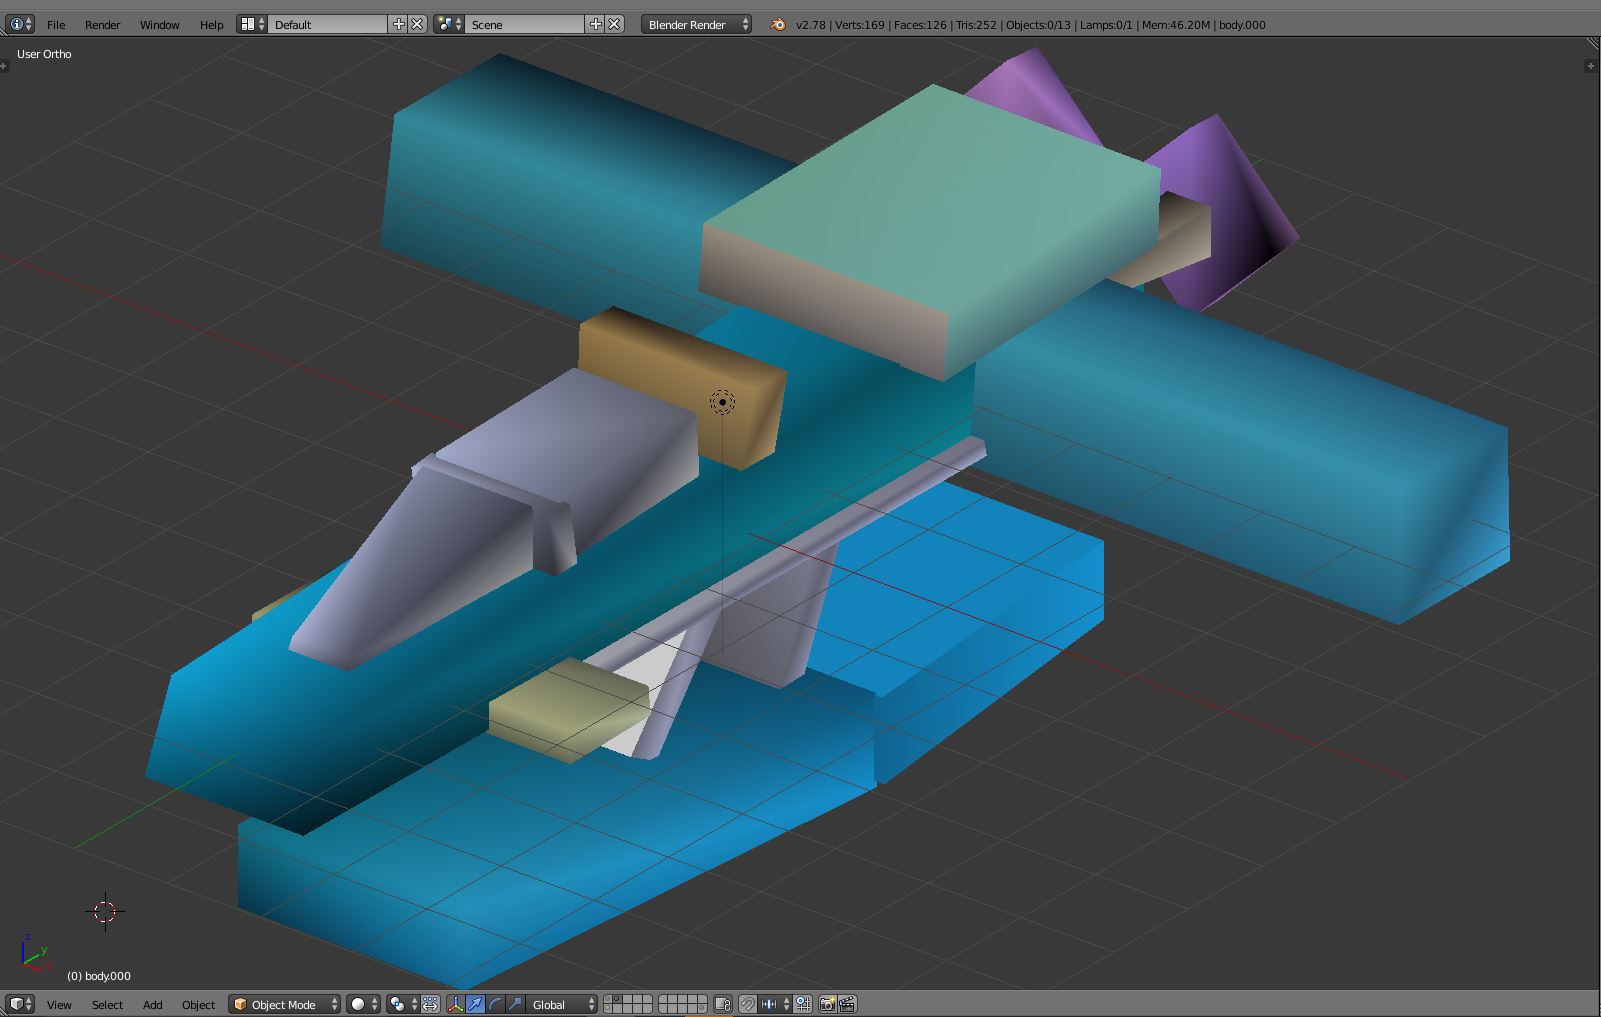Screen dimensions: 1601x1017
Task: Open the Help menu
Action: (212, 24)
